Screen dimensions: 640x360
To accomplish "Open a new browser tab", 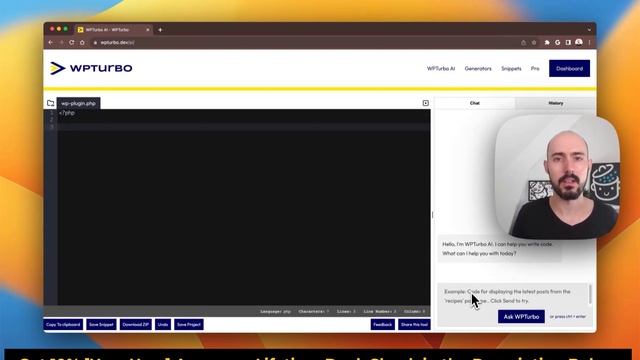I will (160, 30).
